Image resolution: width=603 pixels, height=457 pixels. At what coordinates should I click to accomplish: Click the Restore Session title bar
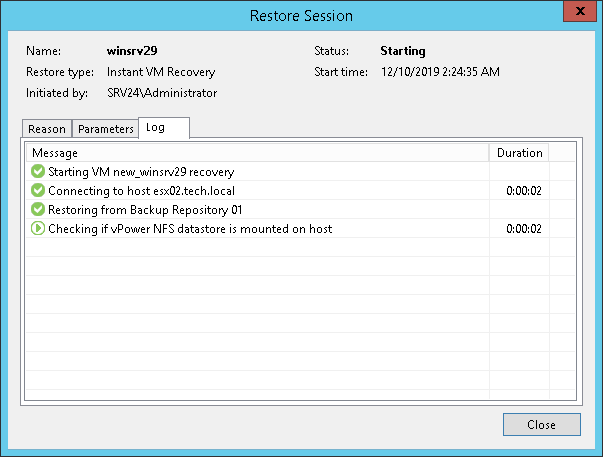[300, 16]
